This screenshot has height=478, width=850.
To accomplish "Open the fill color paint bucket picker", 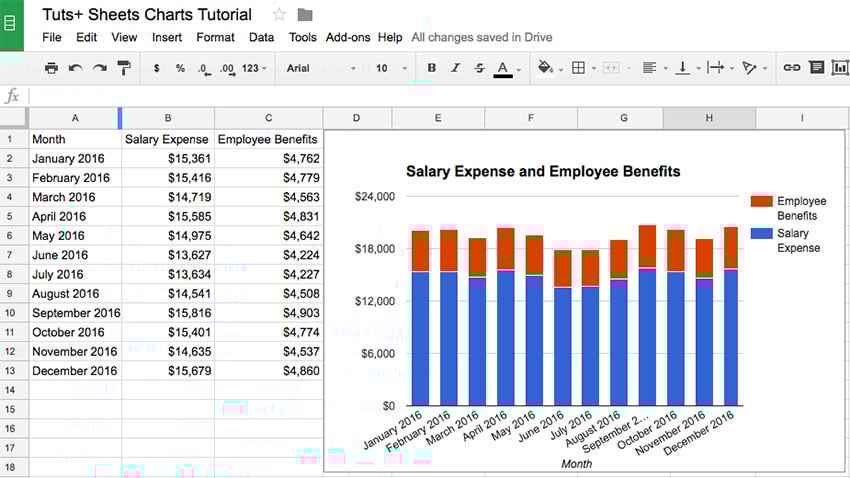I will tap(549, 68).
